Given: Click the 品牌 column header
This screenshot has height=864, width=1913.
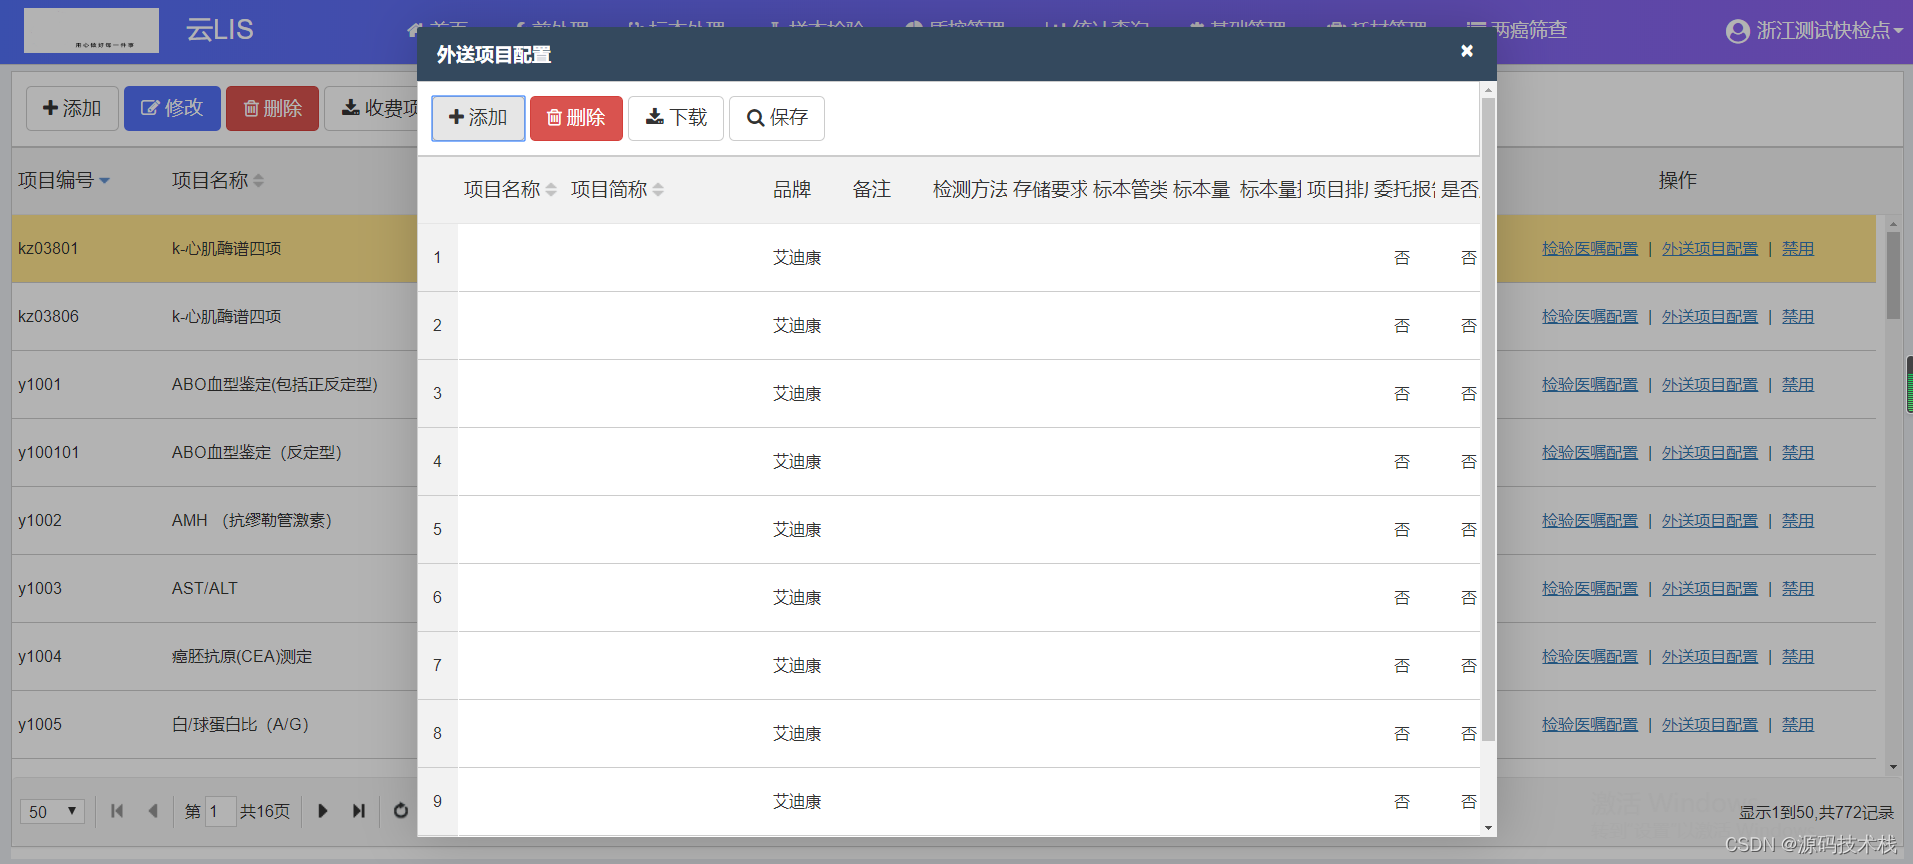Looking at the screenshot, I should tap(792, 190).
